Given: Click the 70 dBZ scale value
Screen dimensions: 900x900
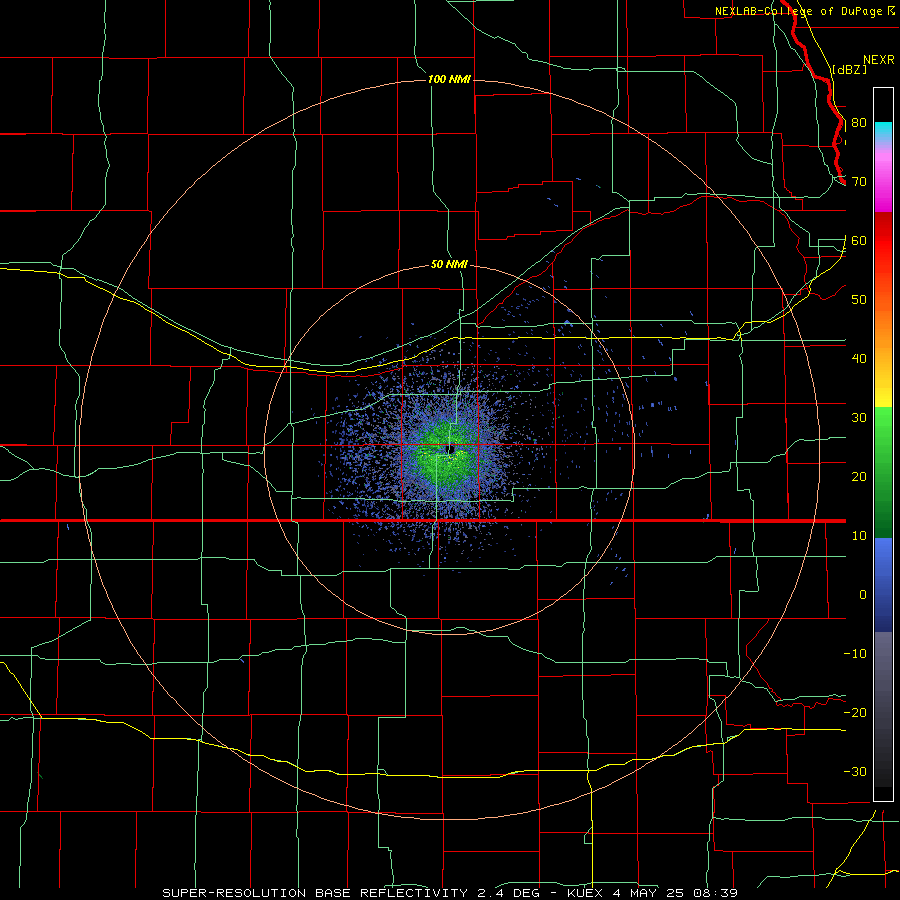Looking at the screenshot, I should coord(859,182).
